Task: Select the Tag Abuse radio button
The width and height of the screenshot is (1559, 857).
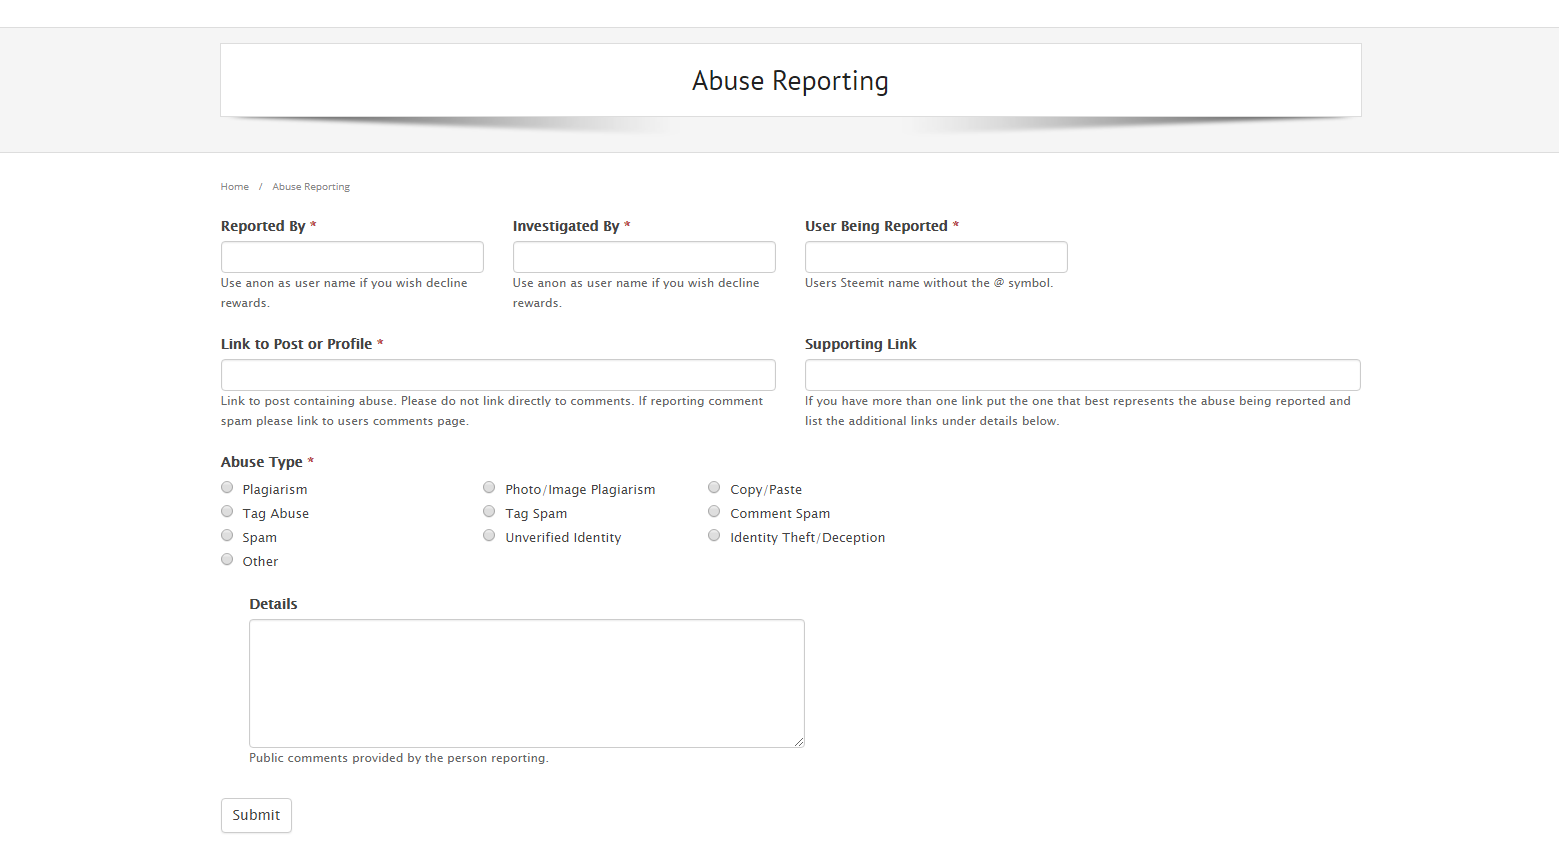Action: point(227,511)
